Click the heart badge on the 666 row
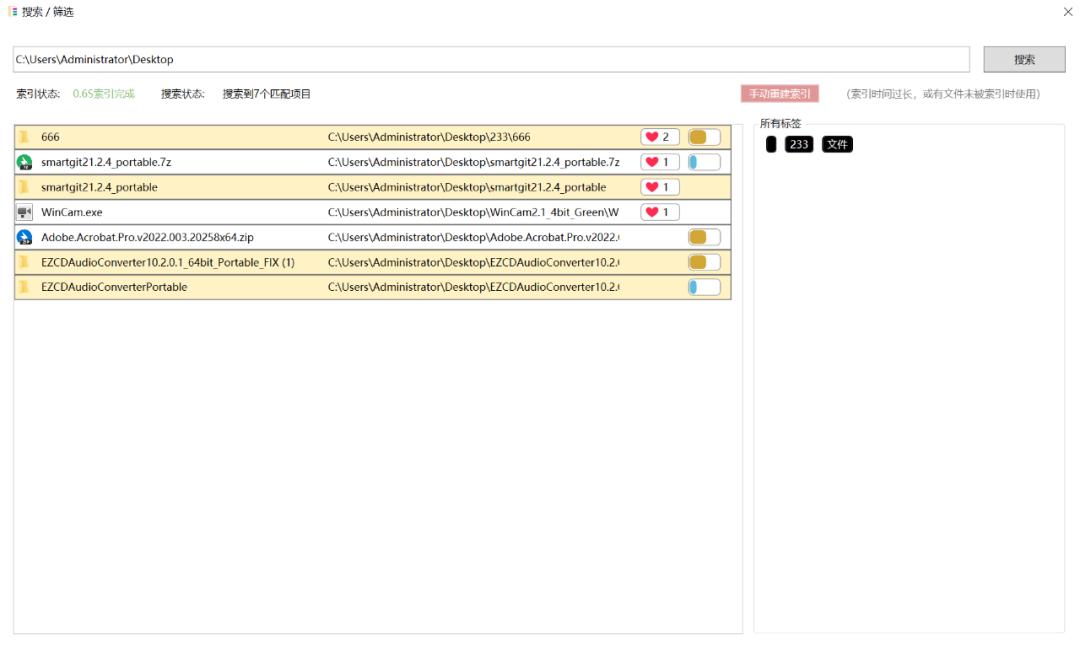Screen dimensions: 1080x645 659,137
